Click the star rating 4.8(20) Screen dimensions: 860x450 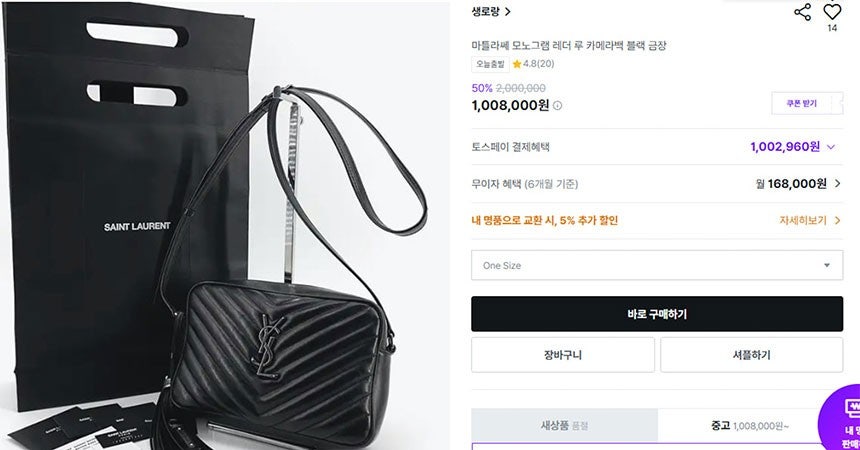coord(533,64)
